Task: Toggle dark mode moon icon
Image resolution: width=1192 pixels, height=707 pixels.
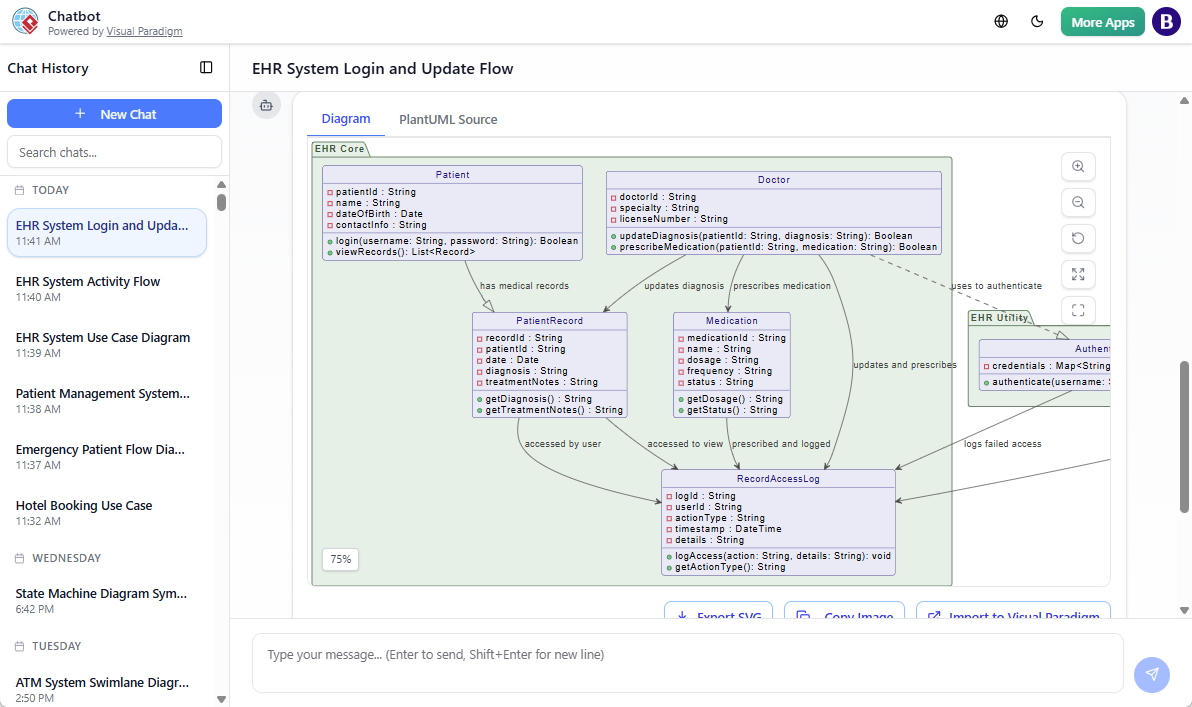Action: (1037, 22)
